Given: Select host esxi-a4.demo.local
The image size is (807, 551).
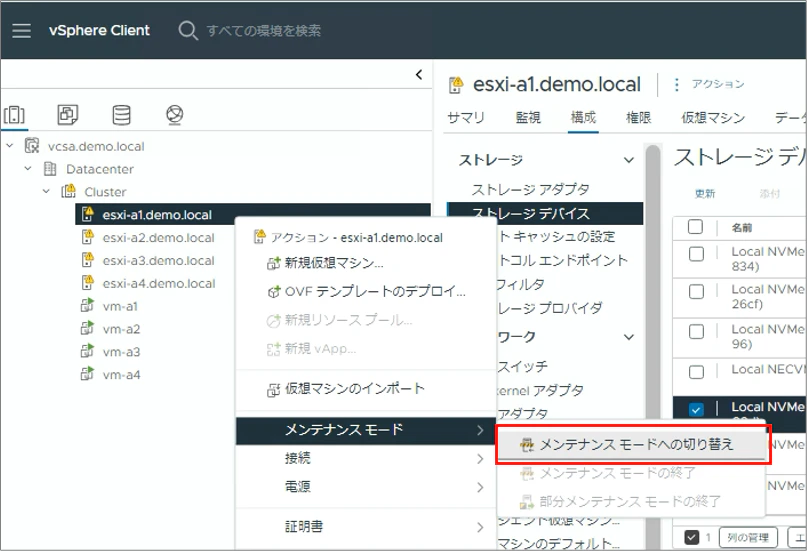Looking at the screenshot, I should click(159, 283).
